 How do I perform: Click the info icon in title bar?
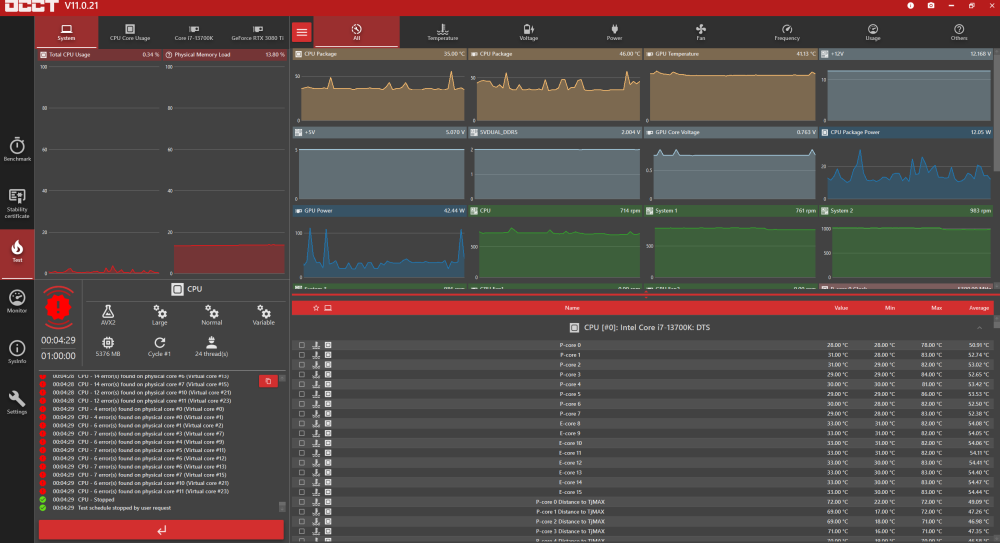tap(910, 6)
